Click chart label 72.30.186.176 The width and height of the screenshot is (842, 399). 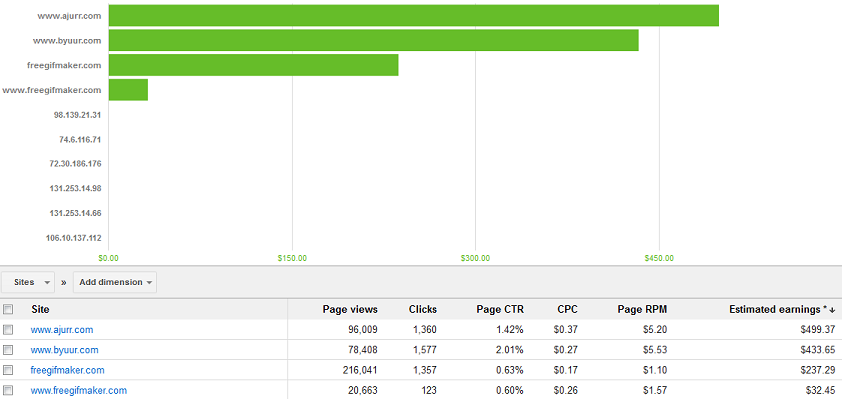(75, 163)
